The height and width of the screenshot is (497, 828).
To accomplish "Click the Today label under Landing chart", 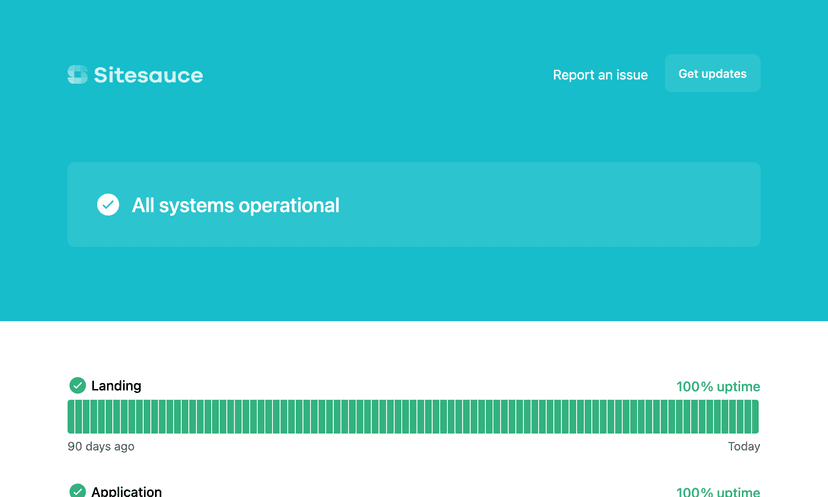I will (x=743, y=447).
